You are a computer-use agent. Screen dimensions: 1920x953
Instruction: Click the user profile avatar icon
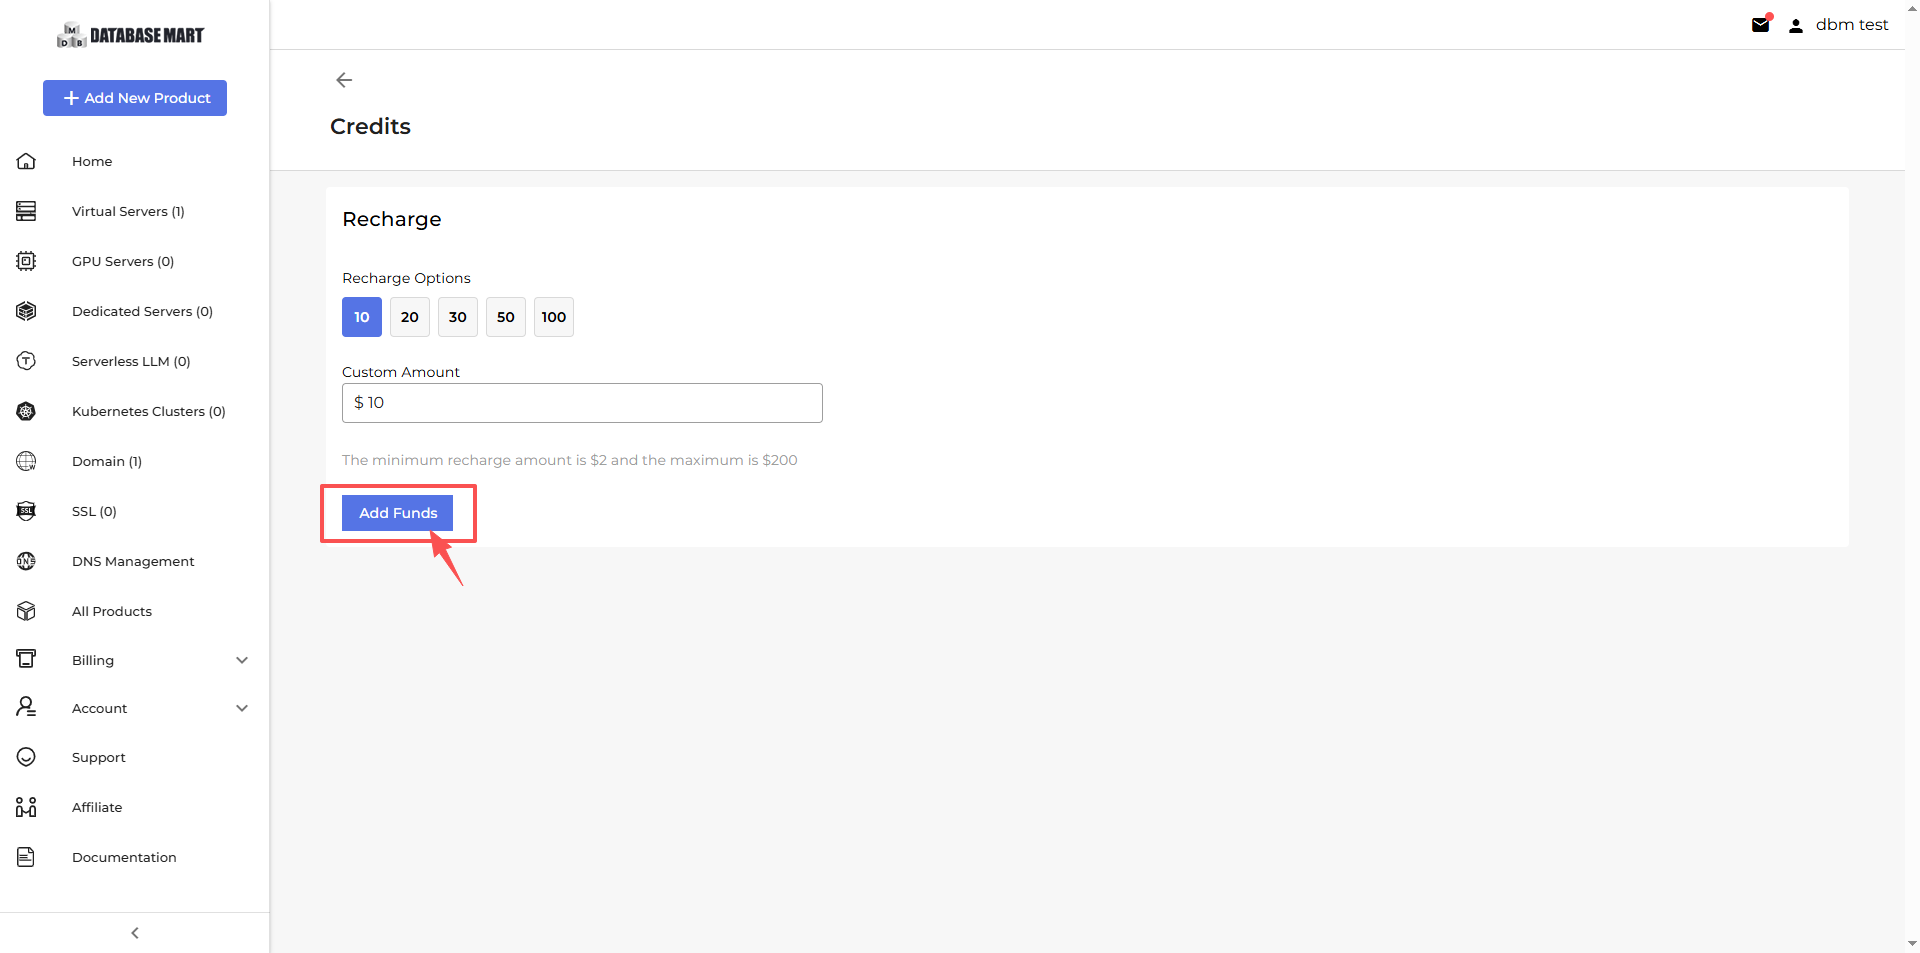click(x=1796, y=26)
